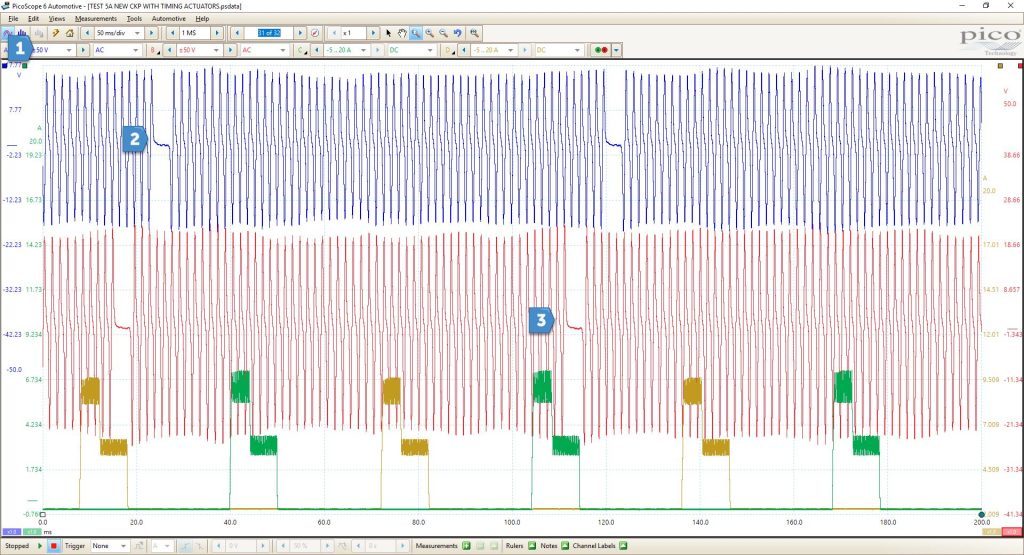Toggle the Notes panel
This screenshot has height=555, width=1024.
565,546
